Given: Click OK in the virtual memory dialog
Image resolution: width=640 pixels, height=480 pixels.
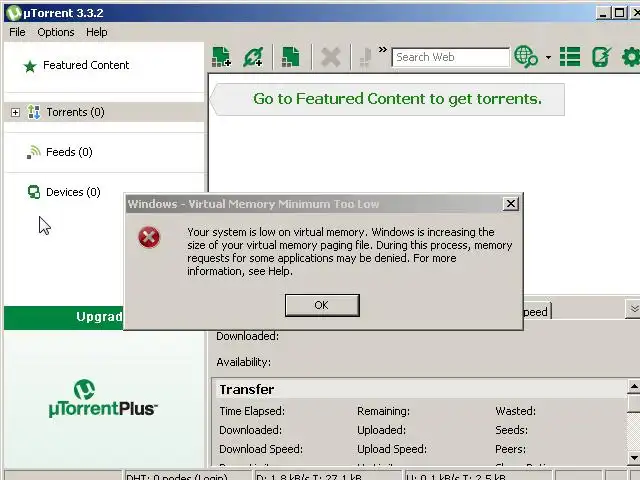Looking at the screenshot, I should 322,305.
